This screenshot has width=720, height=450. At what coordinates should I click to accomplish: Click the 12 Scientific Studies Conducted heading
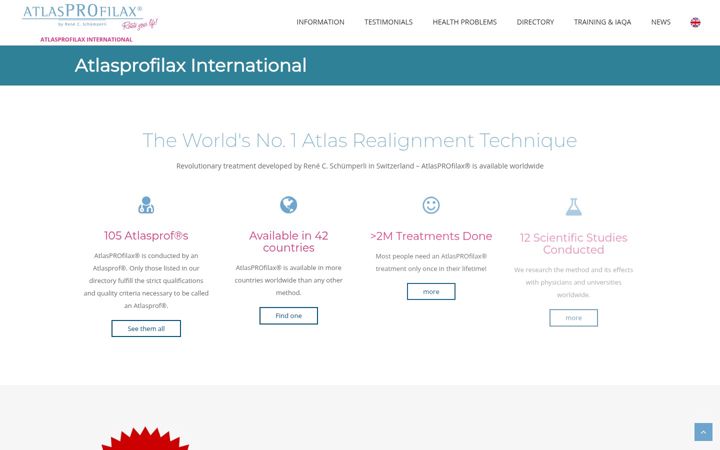[x=574, y=243]
